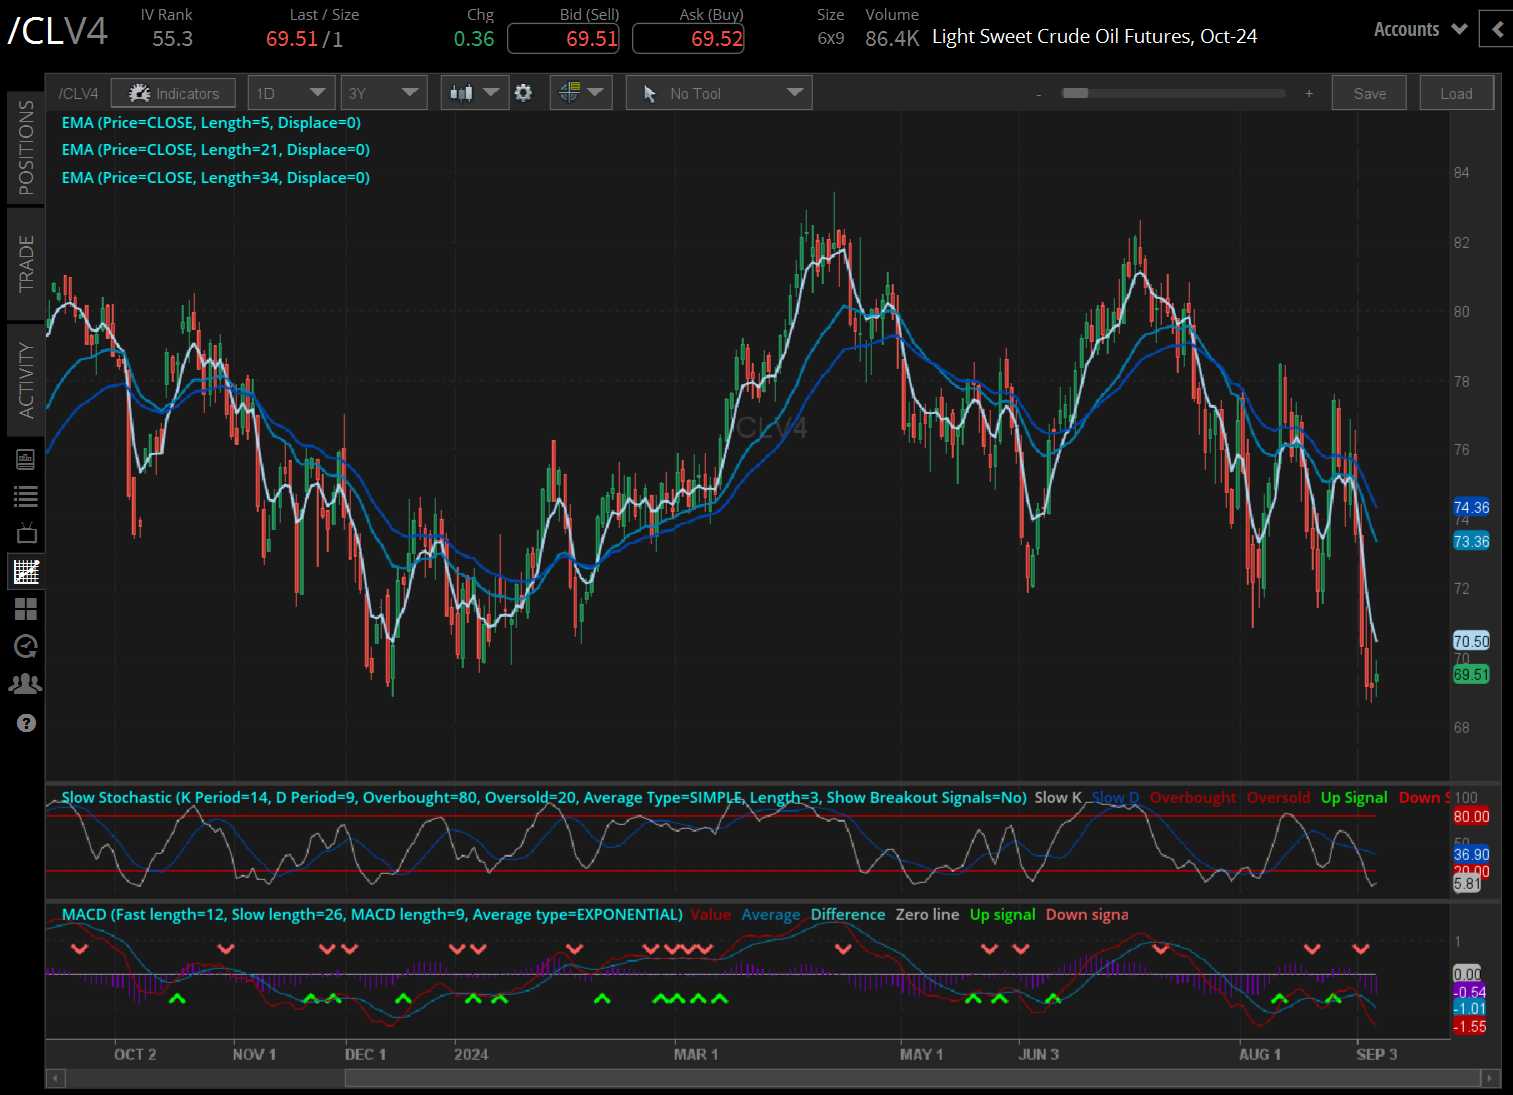Open chart settings with the gear icon
This screenshot has height=1095, width=1513.
click(x=523, y=92)
